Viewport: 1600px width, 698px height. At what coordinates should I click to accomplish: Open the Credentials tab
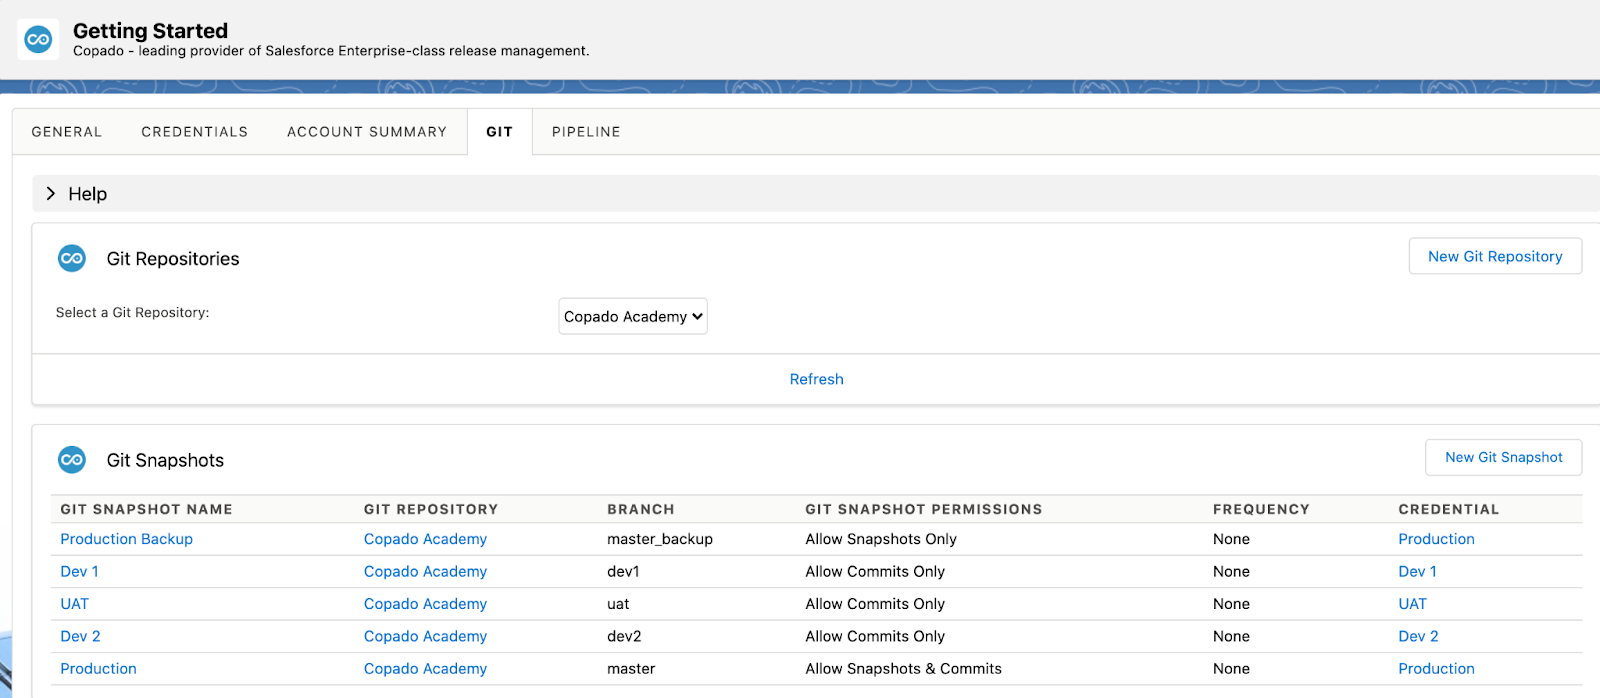(195, 132)
